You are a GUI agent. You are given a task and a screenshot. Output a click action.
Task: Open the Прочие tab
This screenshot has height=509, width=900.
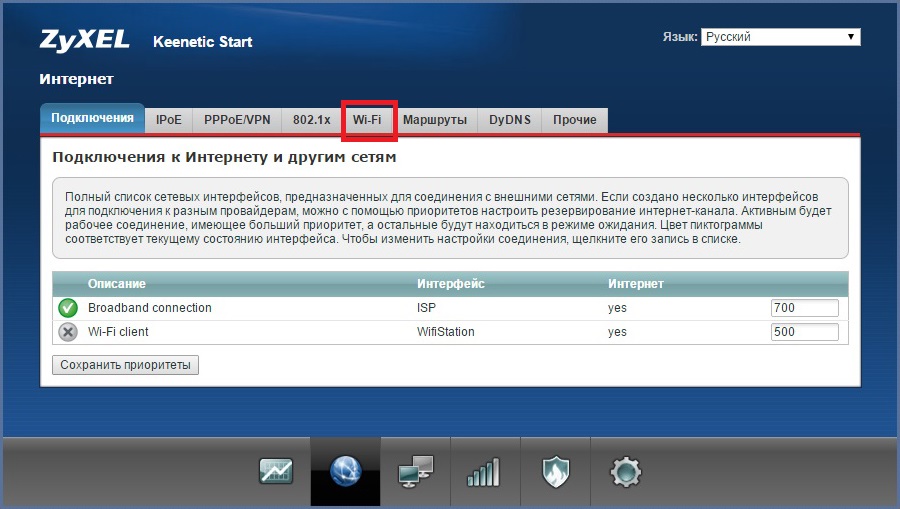[574, 120]
